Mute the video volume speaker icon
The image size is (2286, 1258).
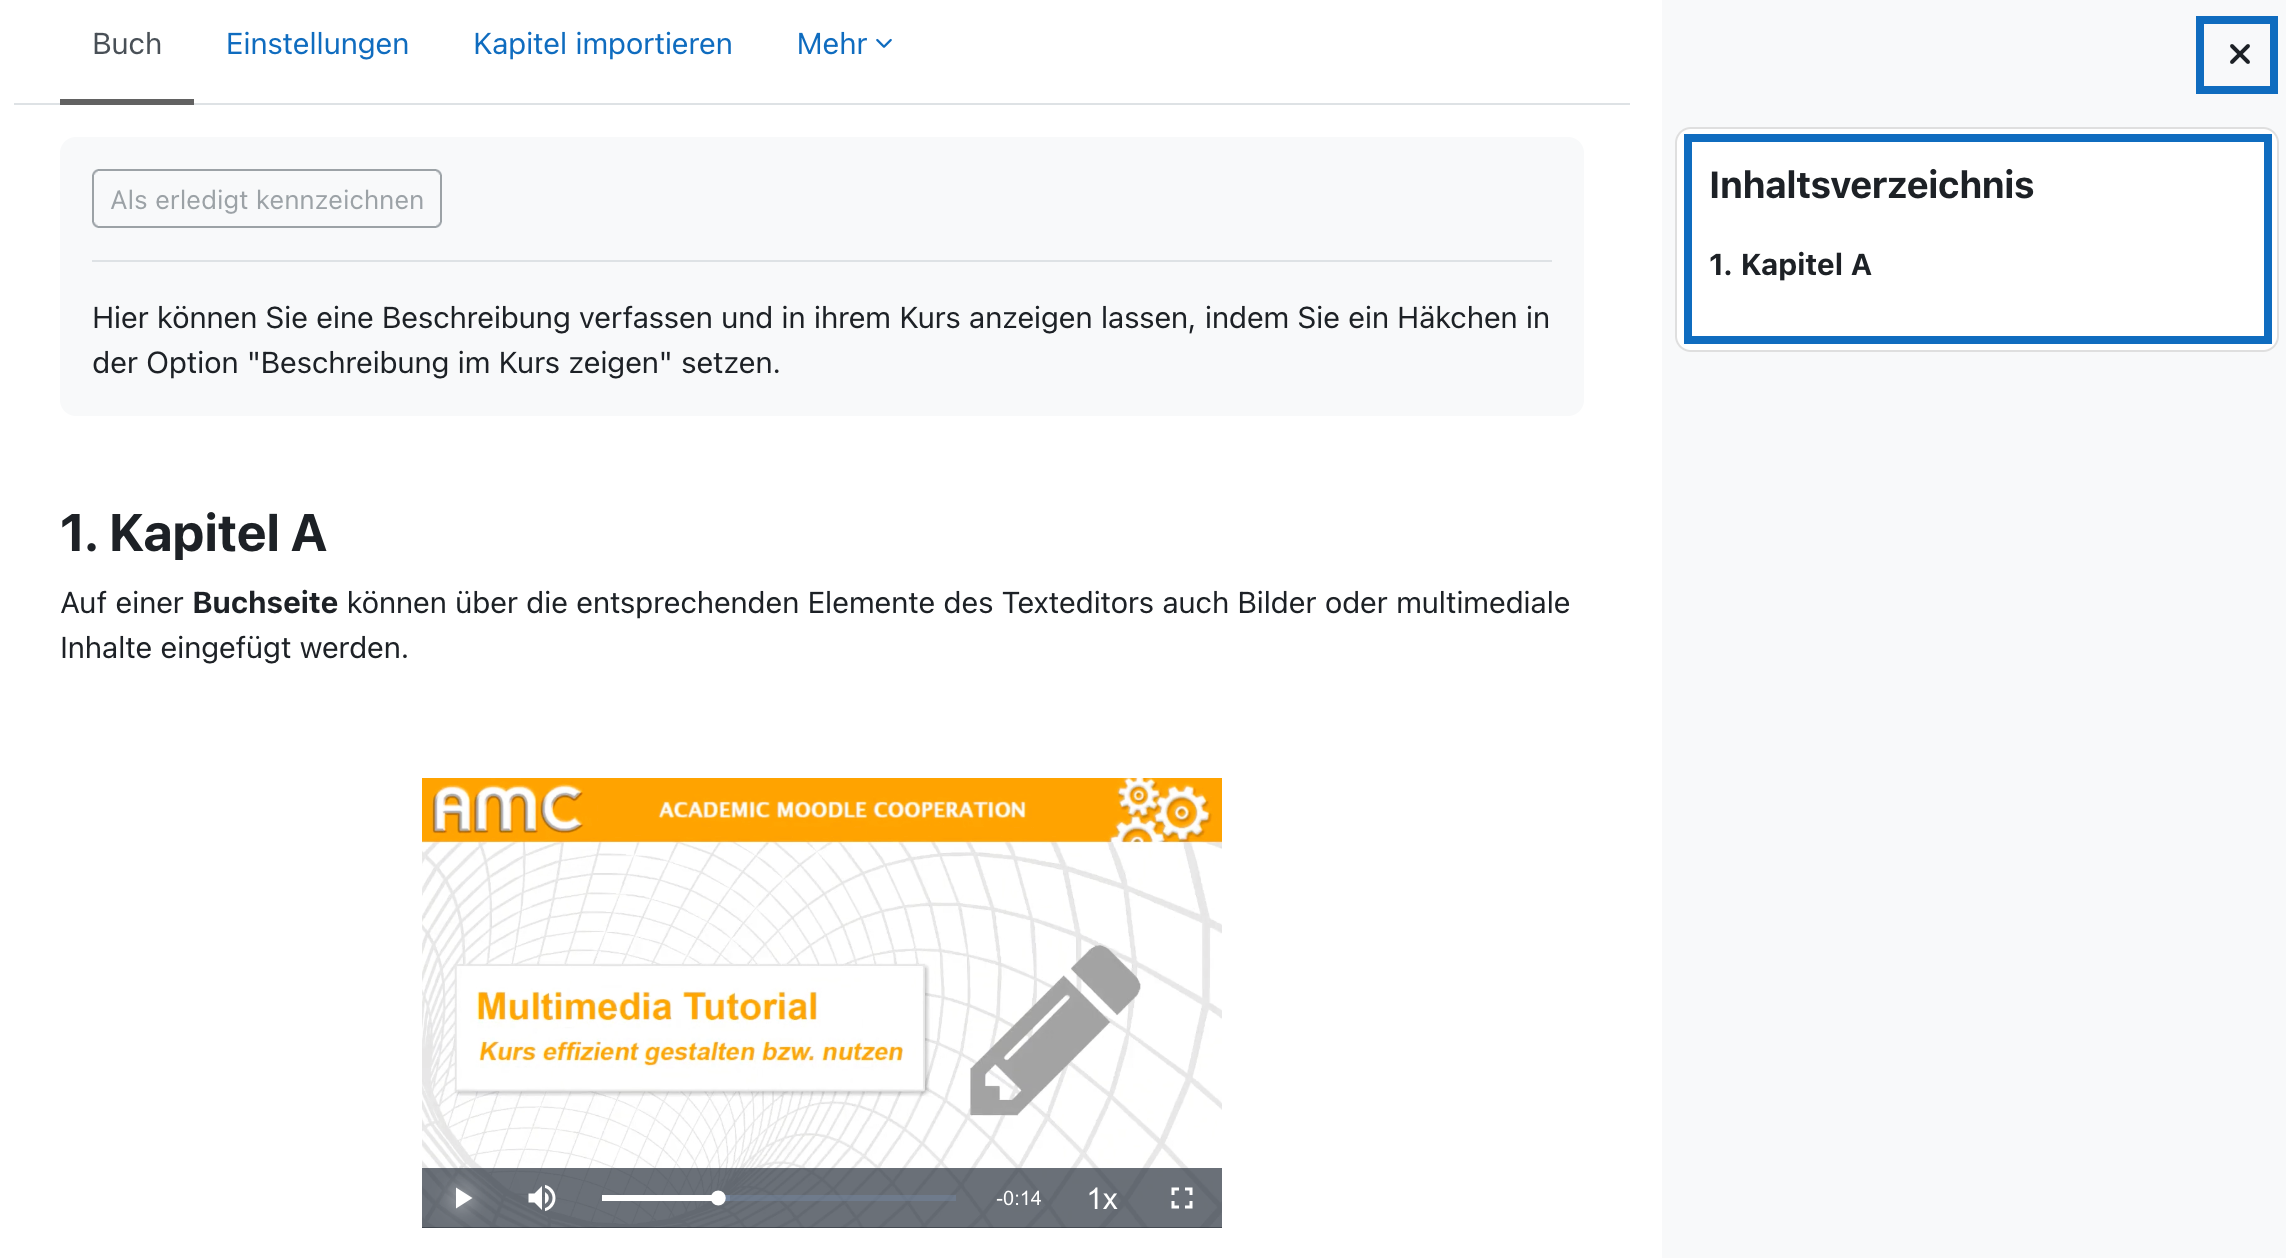[x=542, y=1198]
